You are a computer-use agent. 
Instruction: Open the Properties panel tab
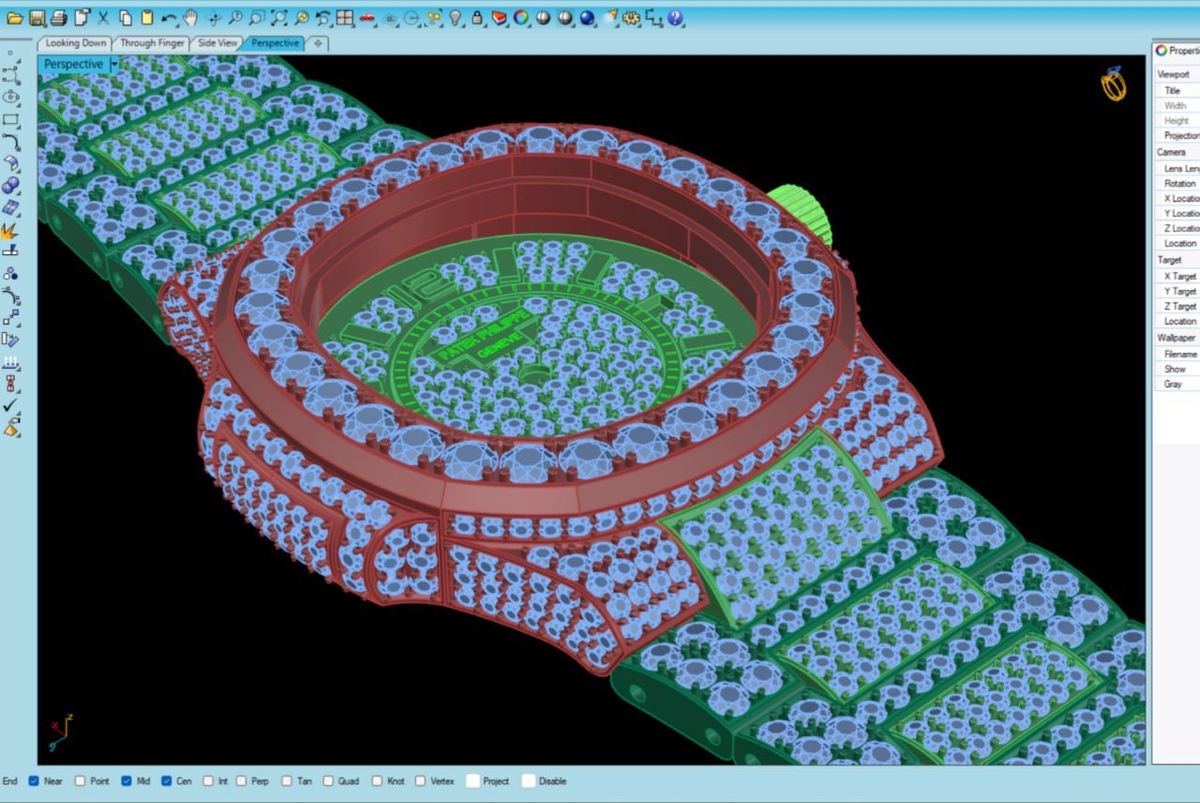point(1177,50)
